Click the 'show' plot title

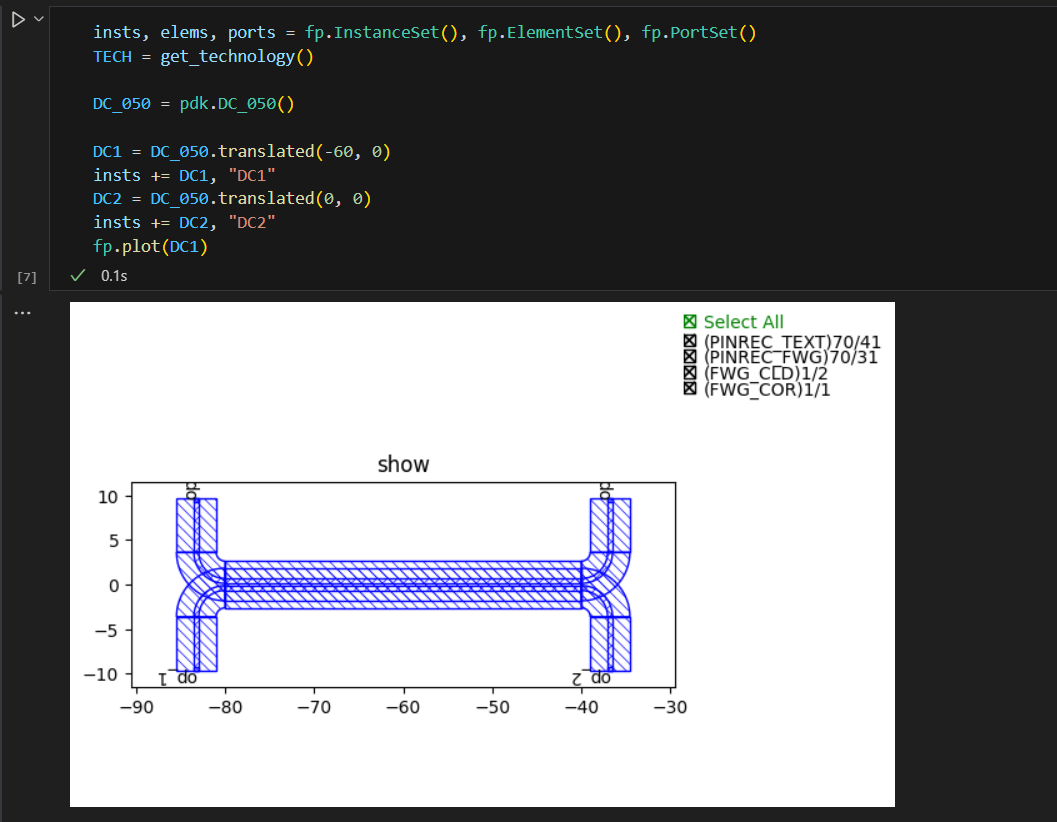click(403, 464)
